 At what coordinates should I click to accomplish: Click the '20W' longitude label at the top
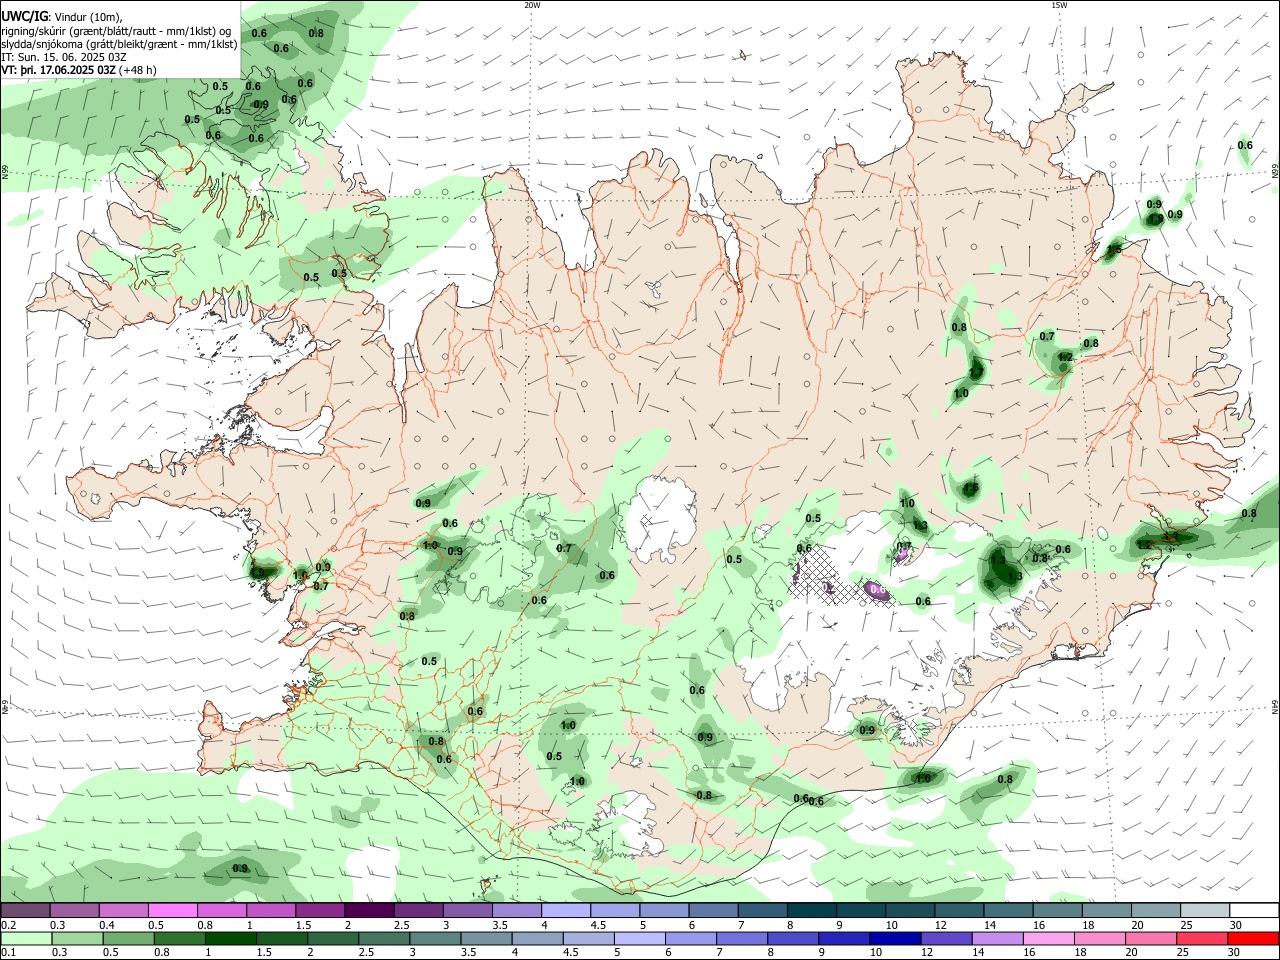[532, 5]
